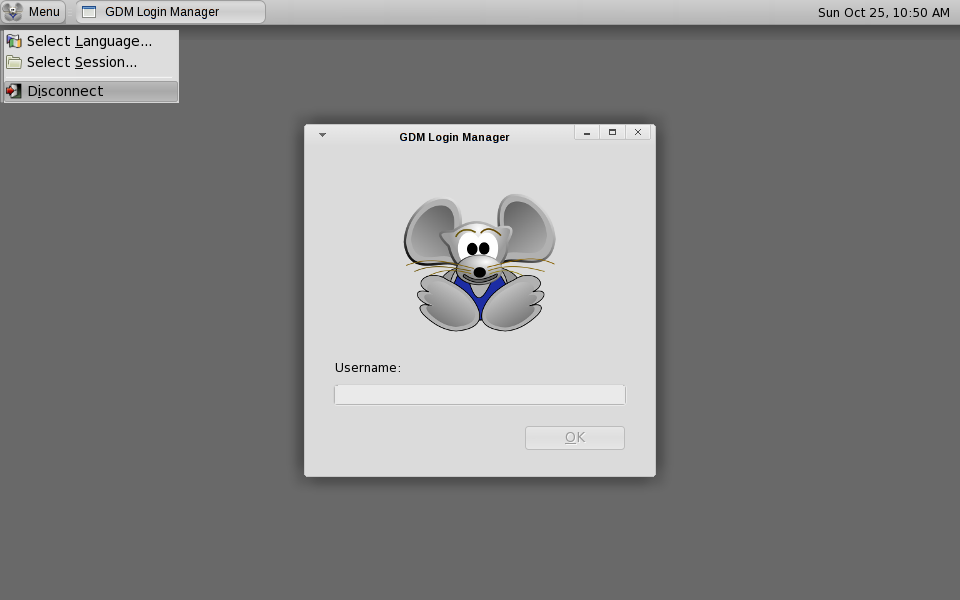The width and height of the screenshot is (960, 600).
Task: Click the GDM Login Manager window title
Action: tap(454, 137)
